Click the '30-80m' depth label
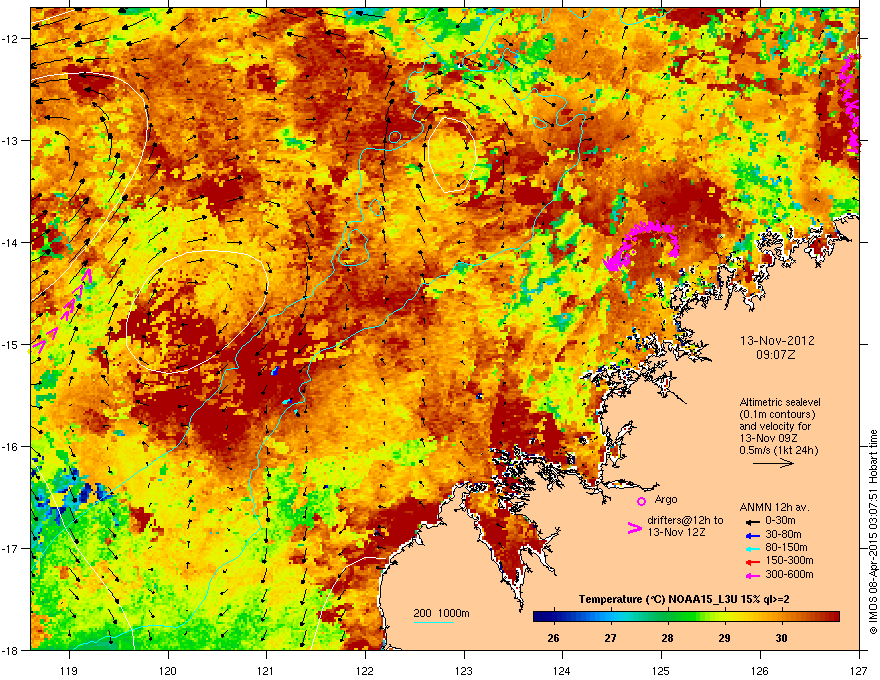 [x=783, y=535]
